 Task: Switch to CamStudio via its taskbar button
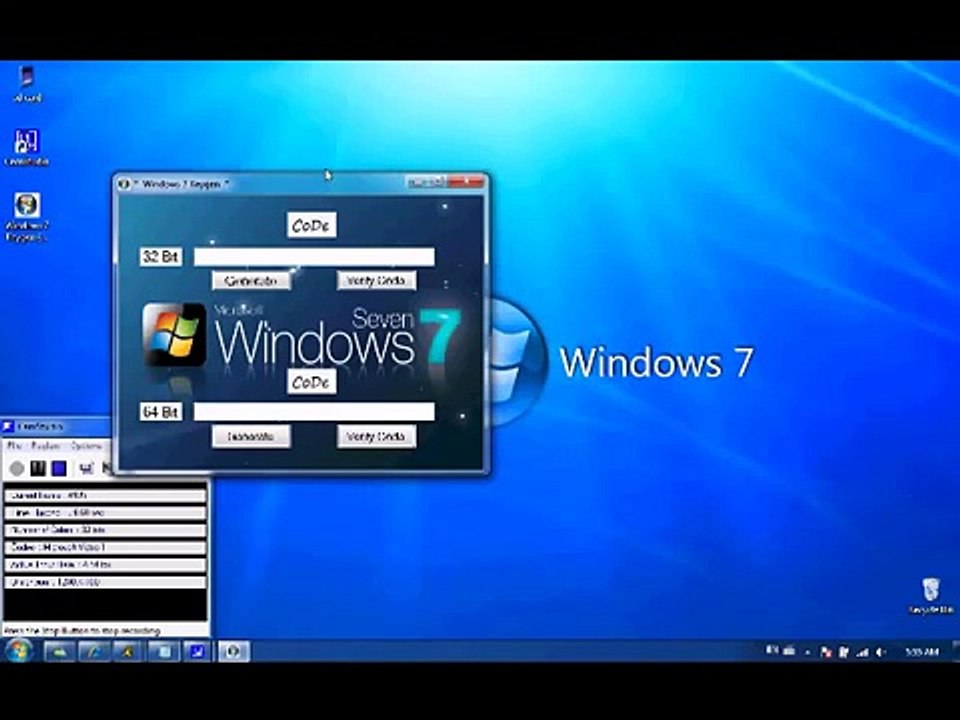[197, 651]
